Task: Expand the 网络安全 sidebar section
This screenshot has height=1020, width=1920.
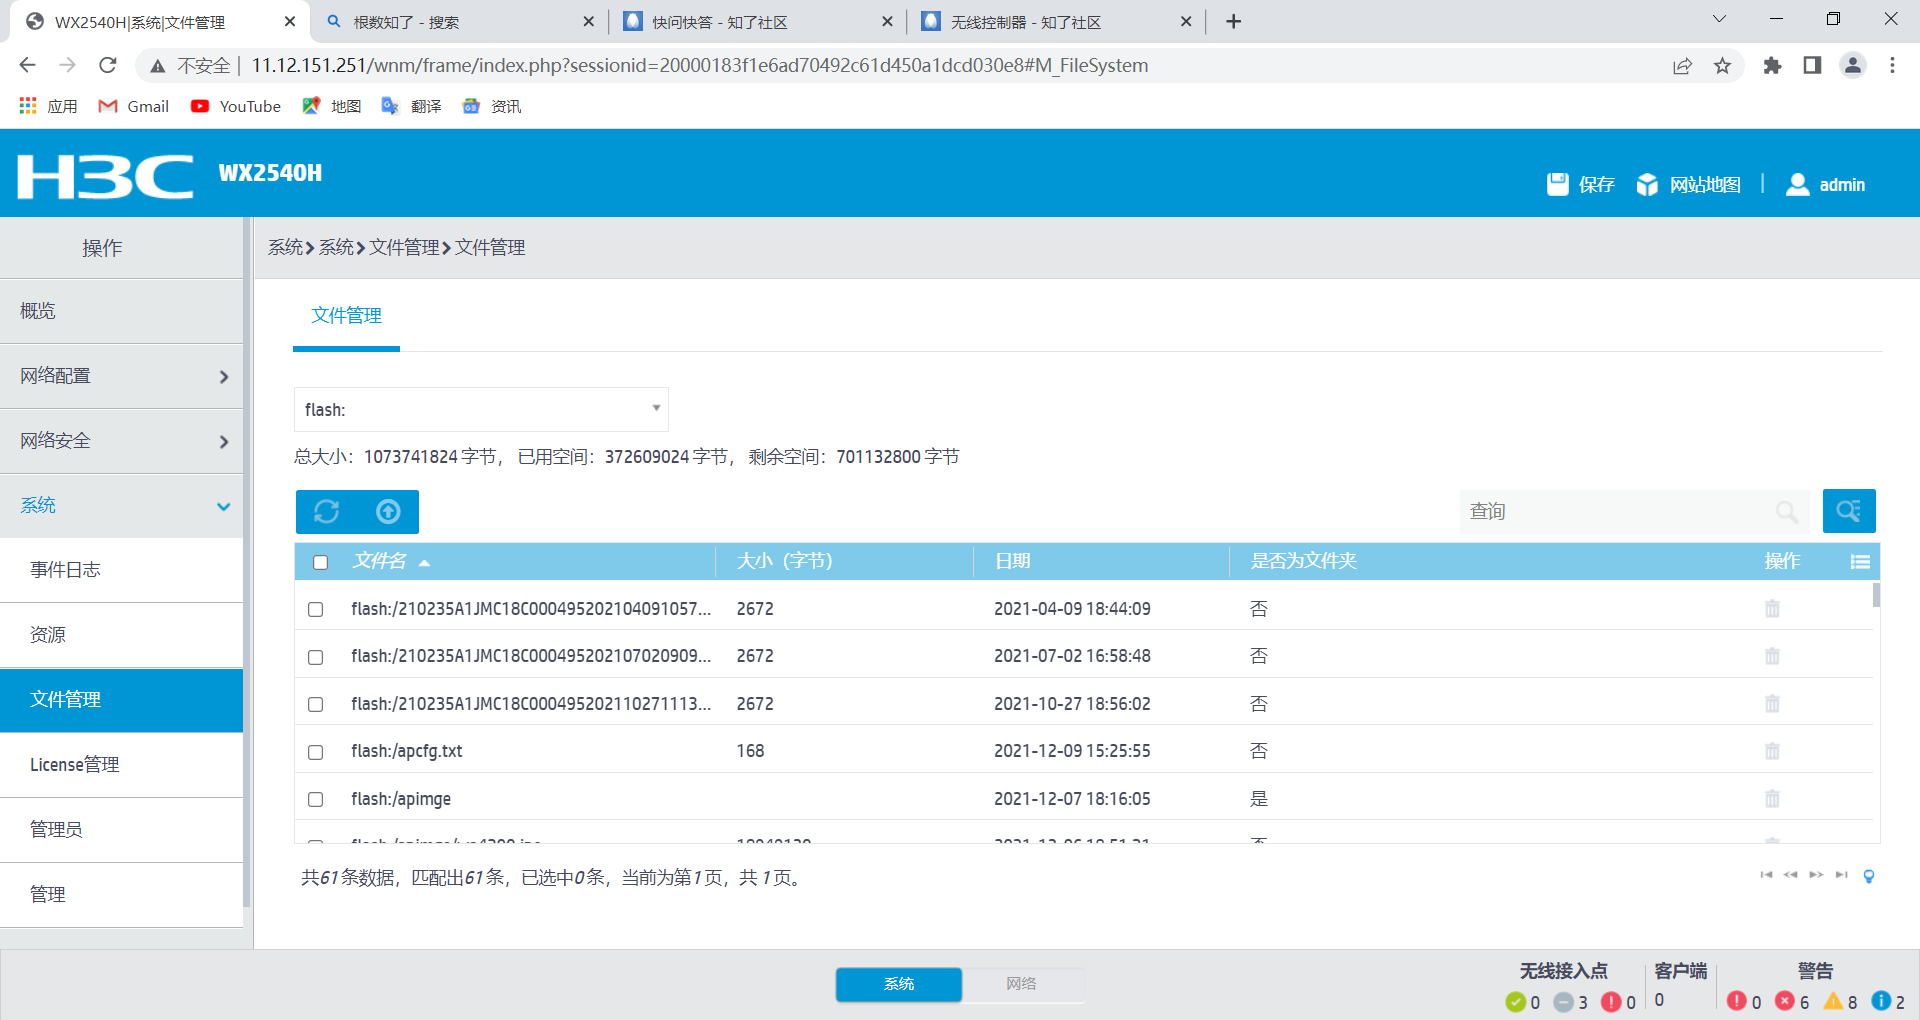Action: pos(122,441)
